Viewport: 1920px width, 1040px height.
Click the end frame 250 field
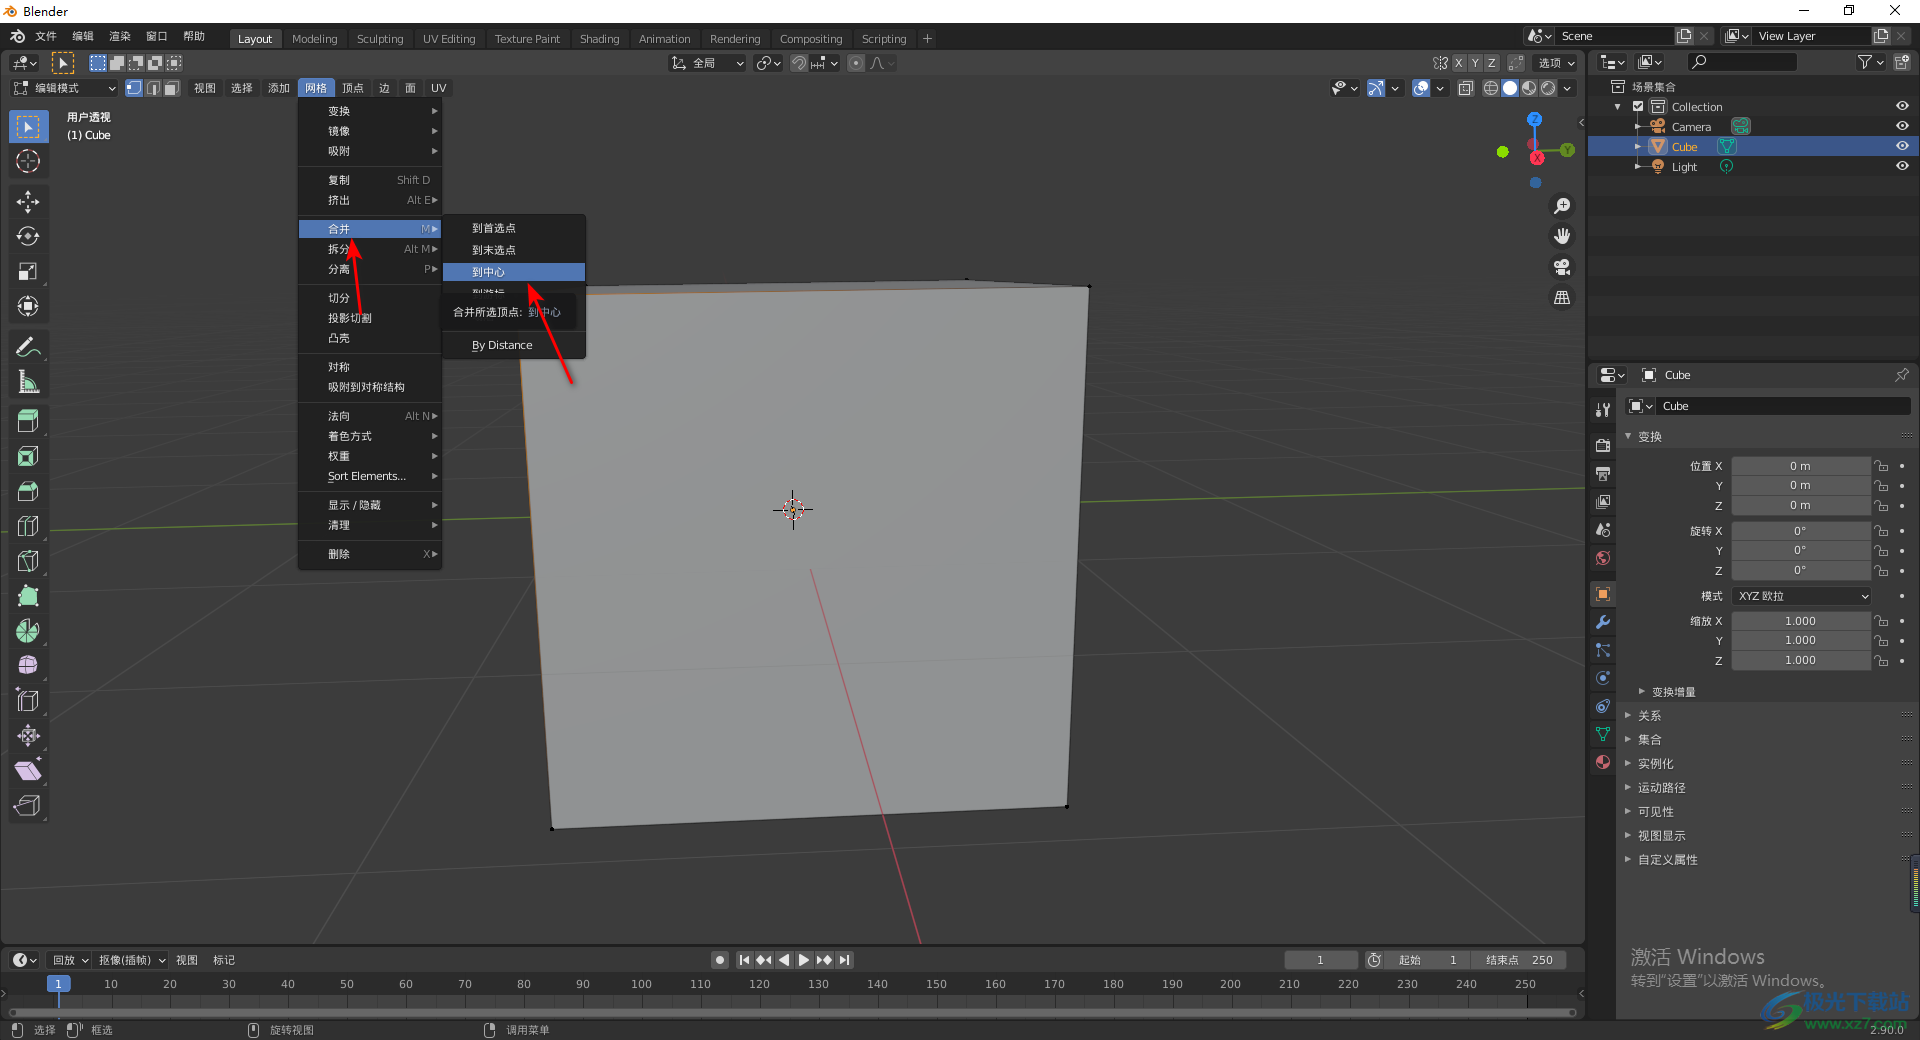tap(1518, 960)
